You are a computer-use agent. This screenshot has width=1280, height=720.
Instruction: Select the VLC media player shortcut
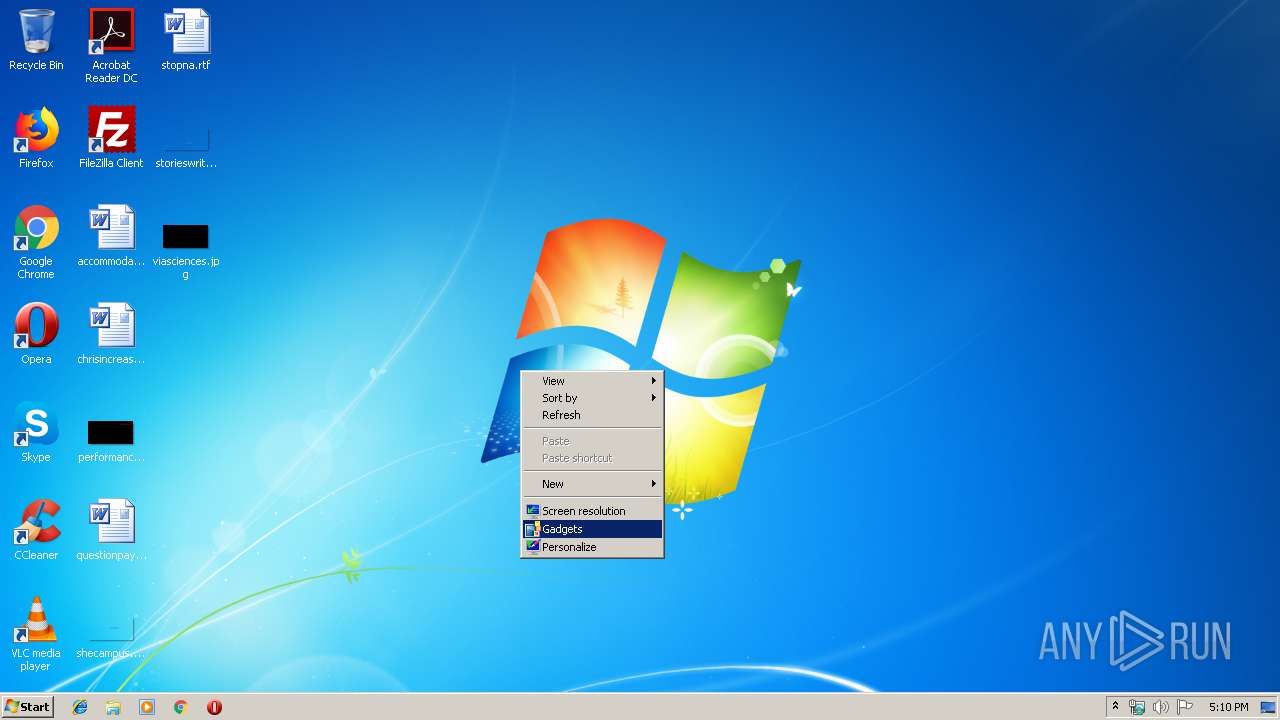[x=36, y=634]
